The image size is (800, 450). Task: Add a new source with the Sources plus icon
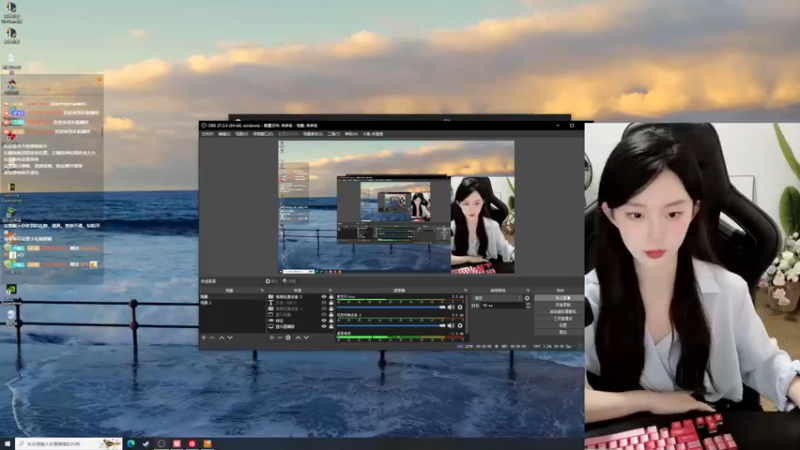(x=271, y=338)
